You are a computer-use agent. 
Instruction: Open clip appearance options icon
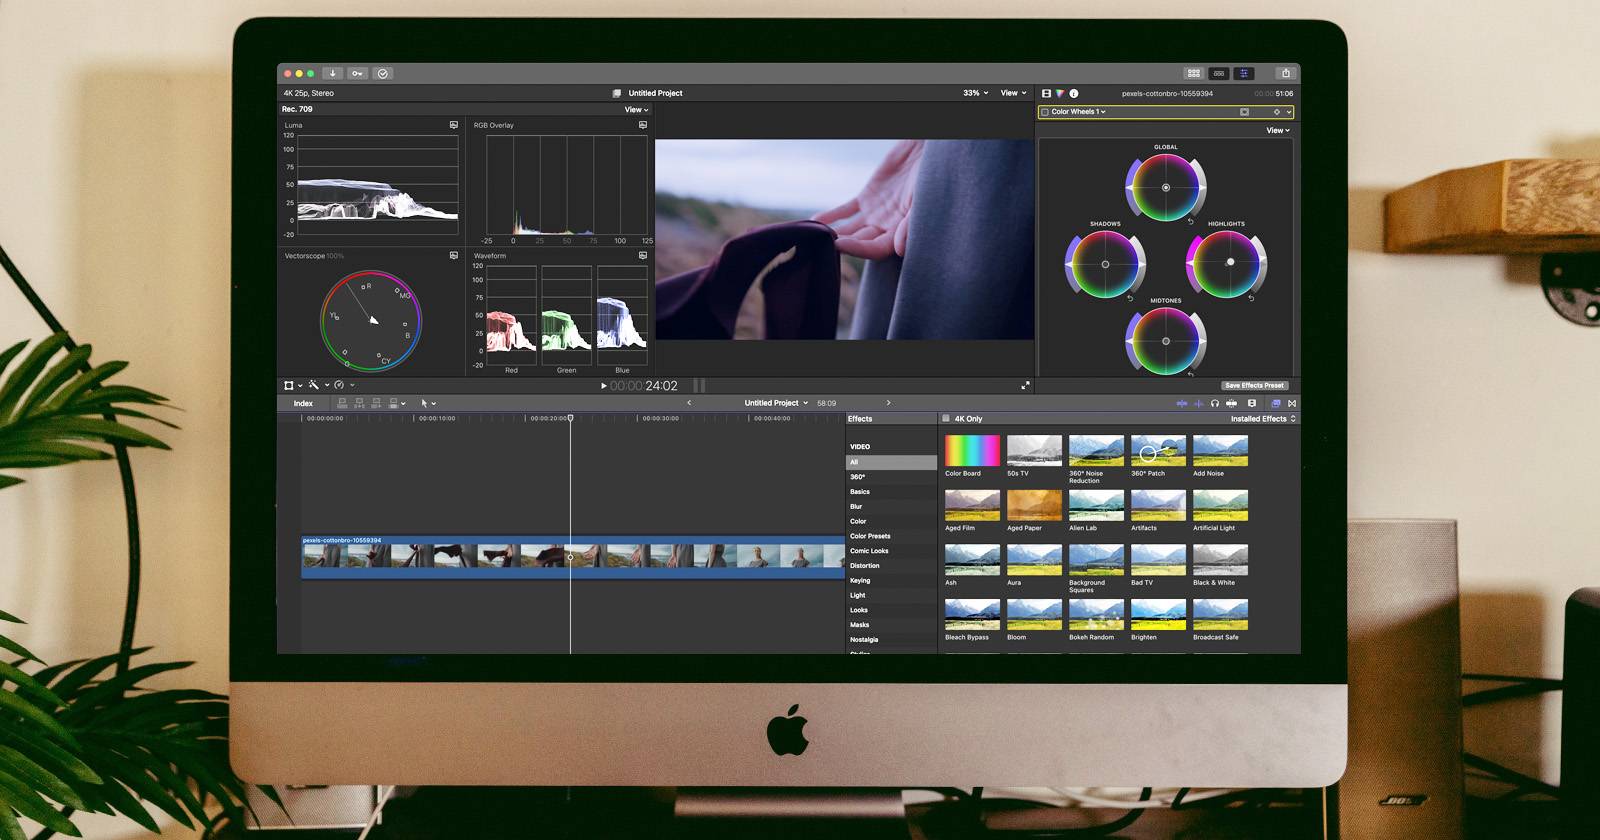click(x=1251, y=403)
